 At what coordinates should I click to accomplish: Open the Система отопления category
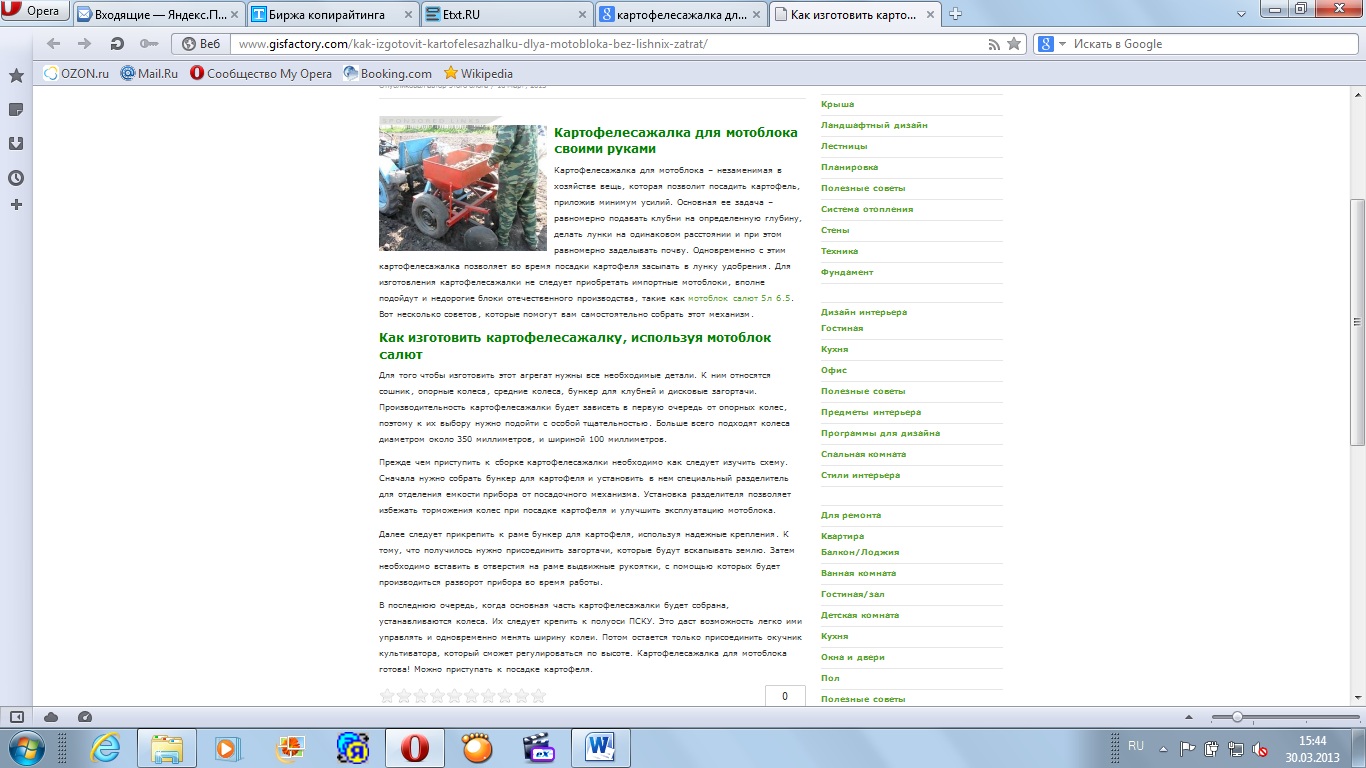point(867,209)
